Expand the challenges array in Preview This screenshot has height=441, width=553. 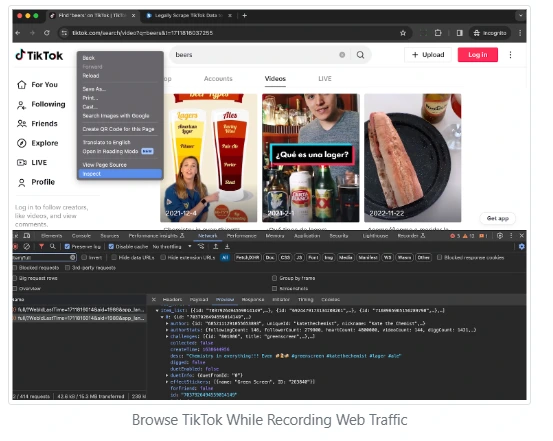click(167, 336)
